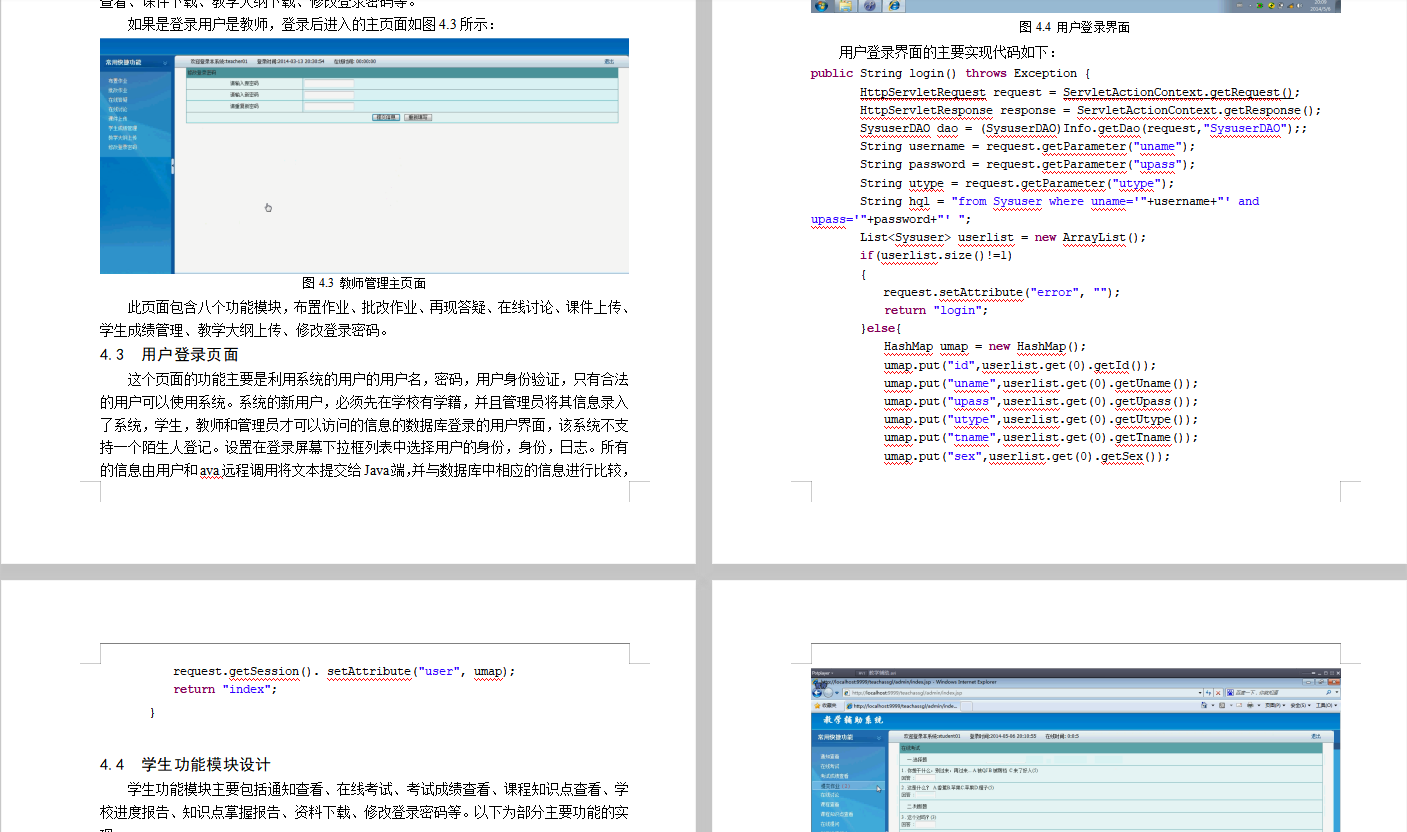Click heading 4.3 用户登录页面
This screenshot has width=1407, height=832.
[x=169, y=354]
